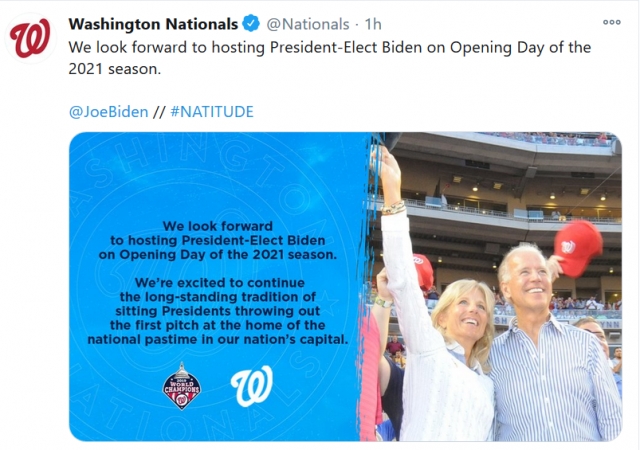Click the tweet's first line about hosting President-Elect Biden
Image resolution: width=640 pixels, height=450 pixels.
(329, 47)
